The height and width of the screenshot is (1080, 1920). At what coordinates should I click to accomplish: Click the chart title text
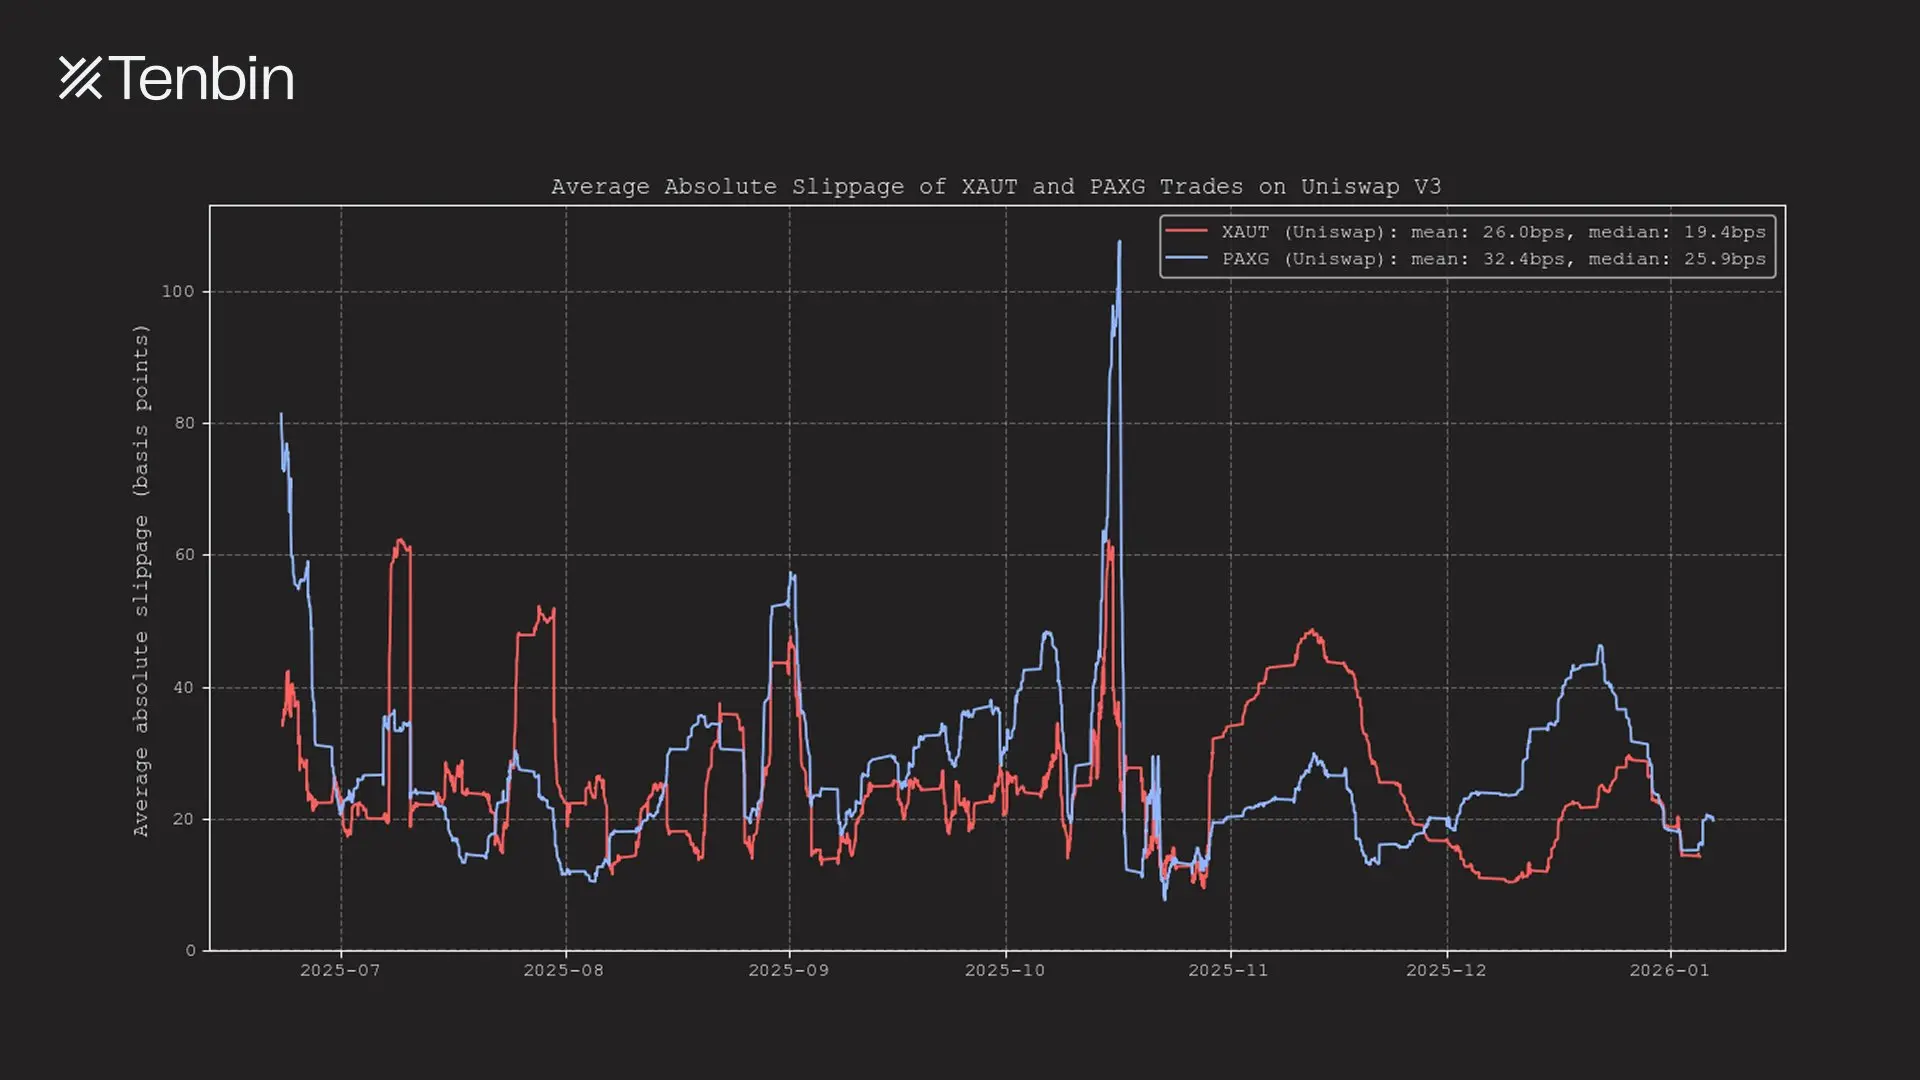[995, 187]
